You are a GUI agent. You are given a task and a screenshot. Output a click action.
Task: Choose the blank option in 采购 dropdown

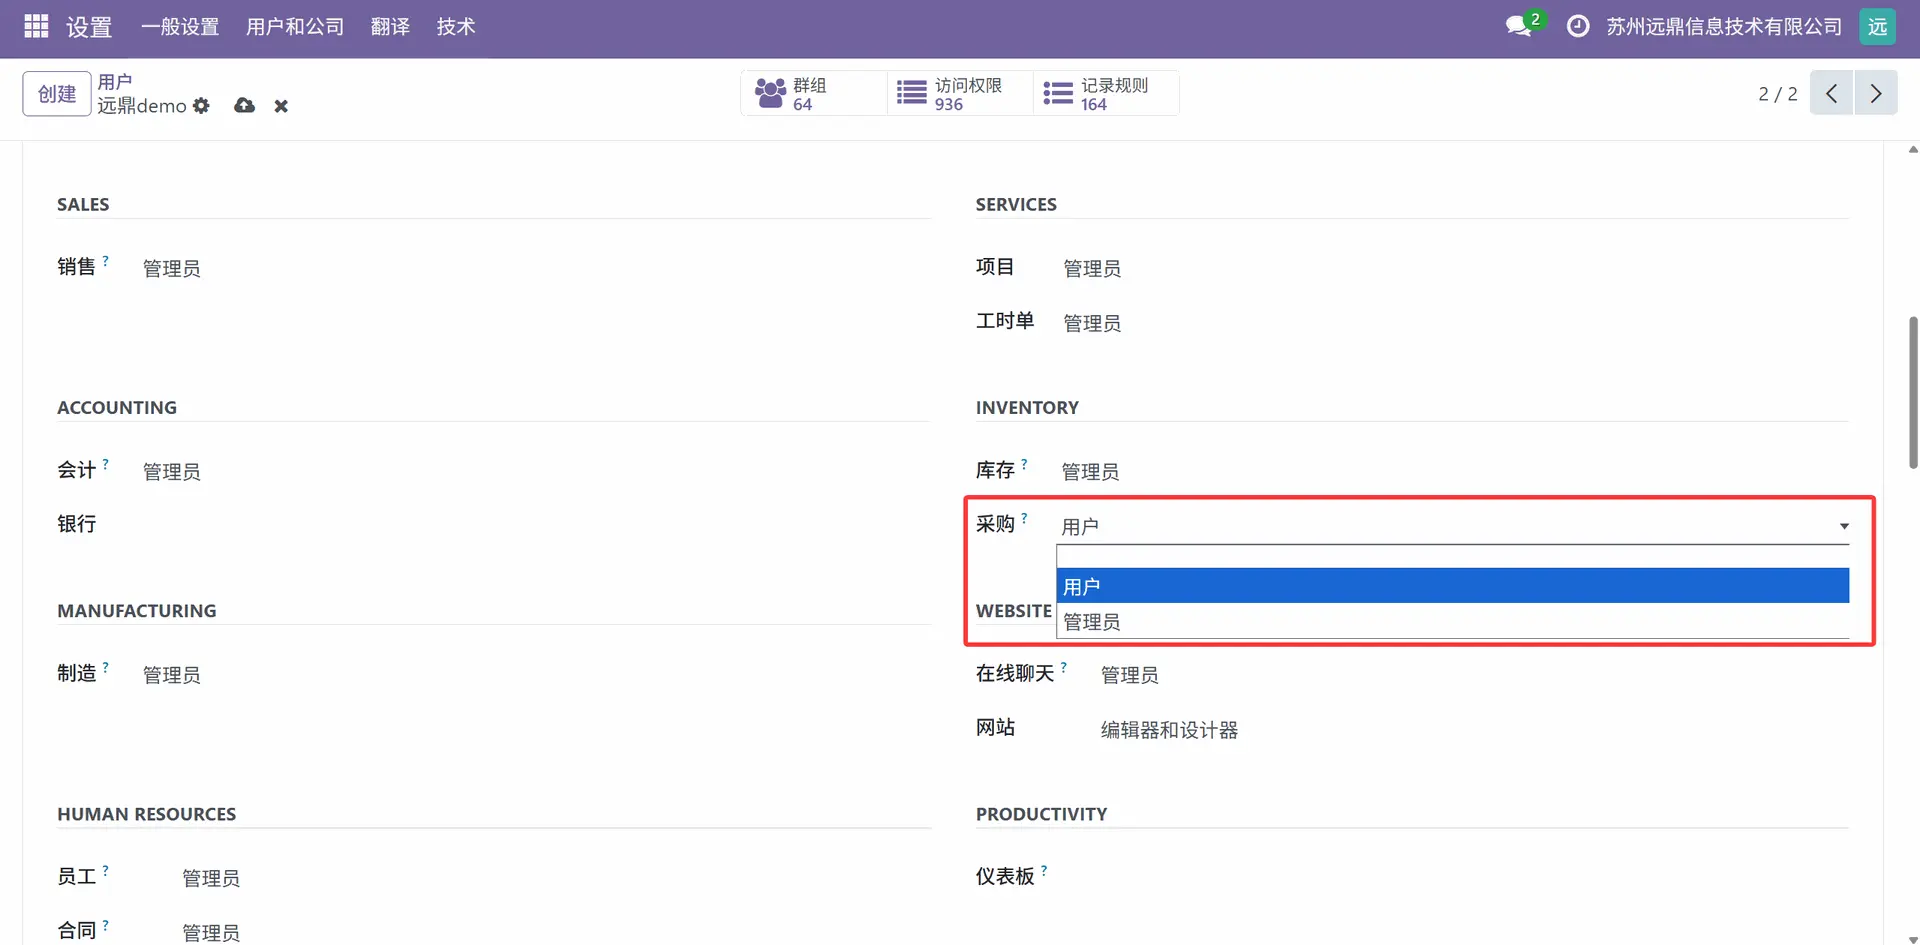pos(1452,557)
